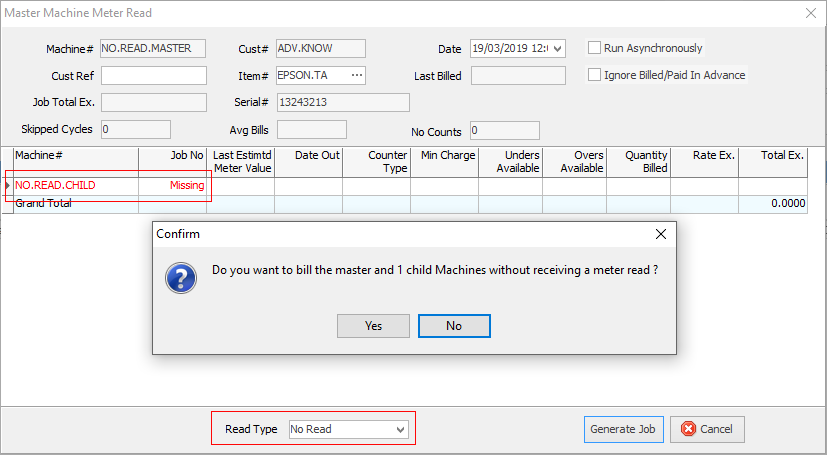Expand the Date picker dropdown
Image resolution: width=827 pixels, height=455 pixels.
click(x=557, y=48)
